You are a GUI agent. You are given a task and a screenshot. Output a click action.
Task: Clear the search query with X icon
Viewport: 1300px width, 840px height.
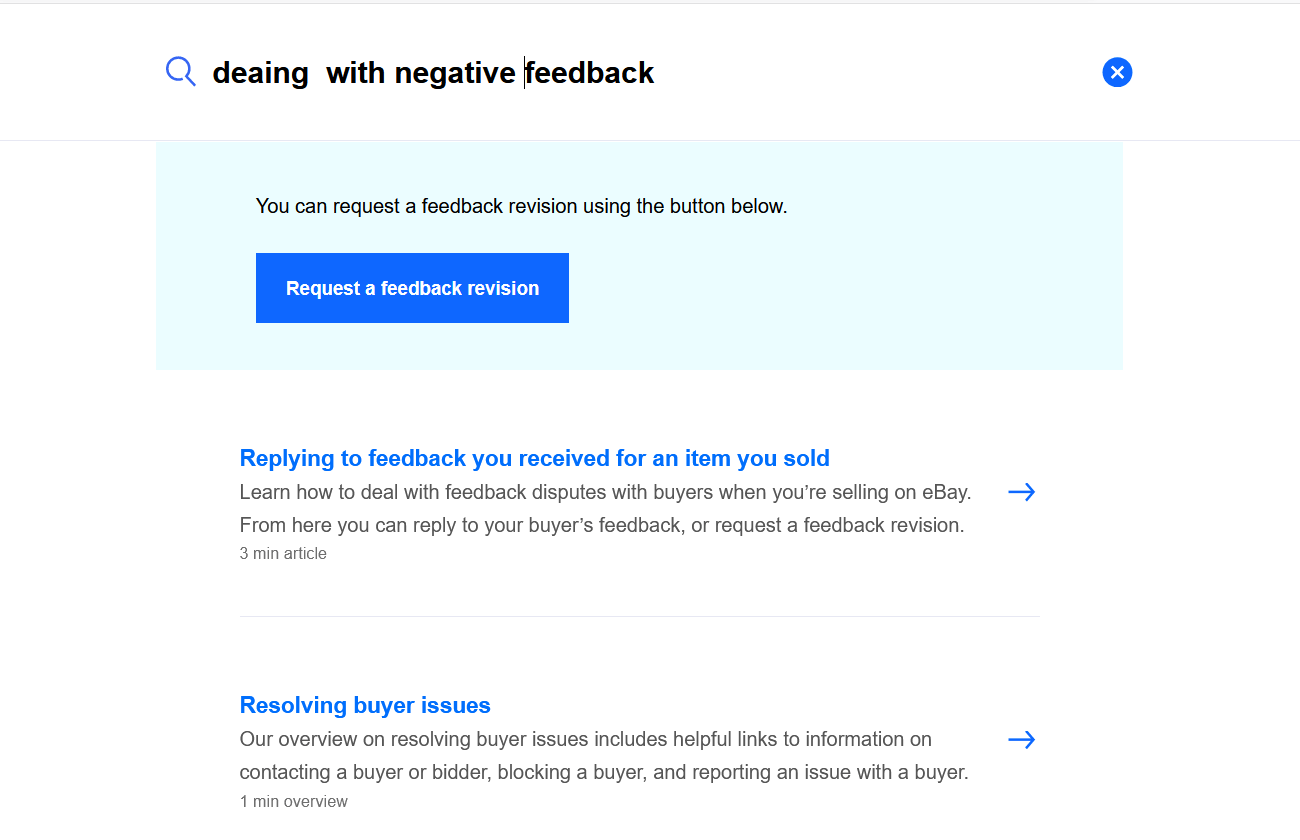(1117, 72)
